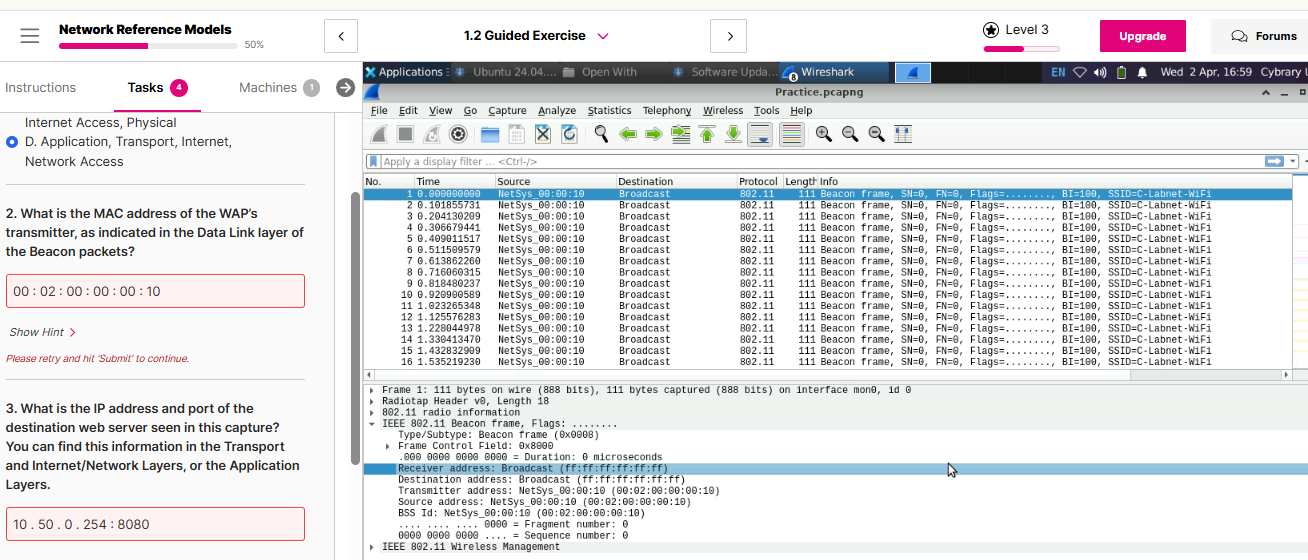Viewport: 1308px width, 560px height.
Task: Click Show Hint link
Action: pyautogui.click(x=42, y=332)
